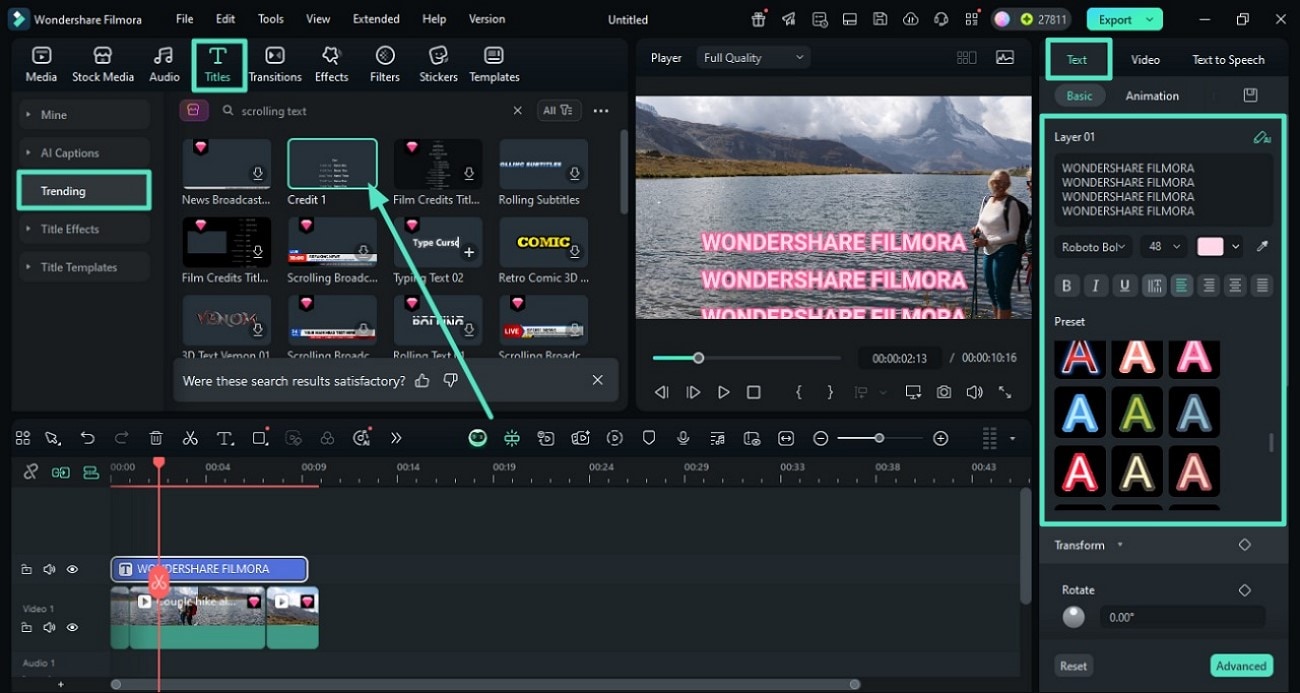Take a snapshot with the camera icon
The height and width of the screenshot is (693, 1300).
click(944, 393)
